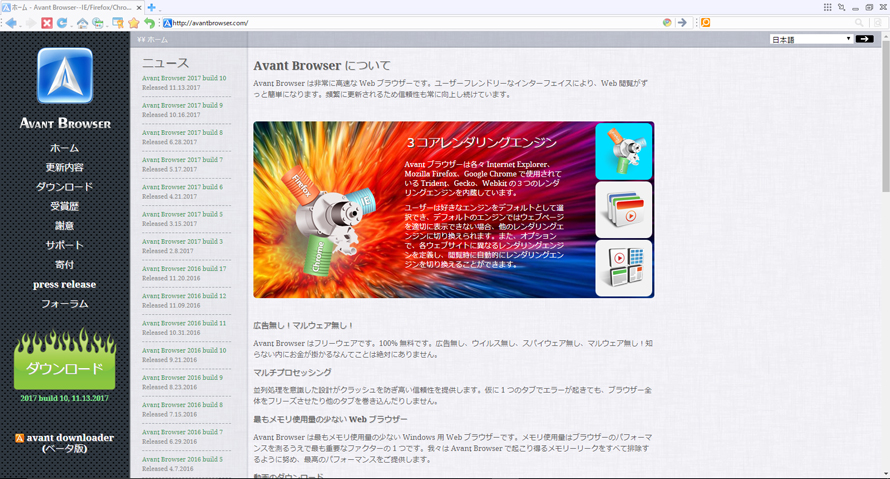Switch rendering engine via Chrome icon

(667, 23)
